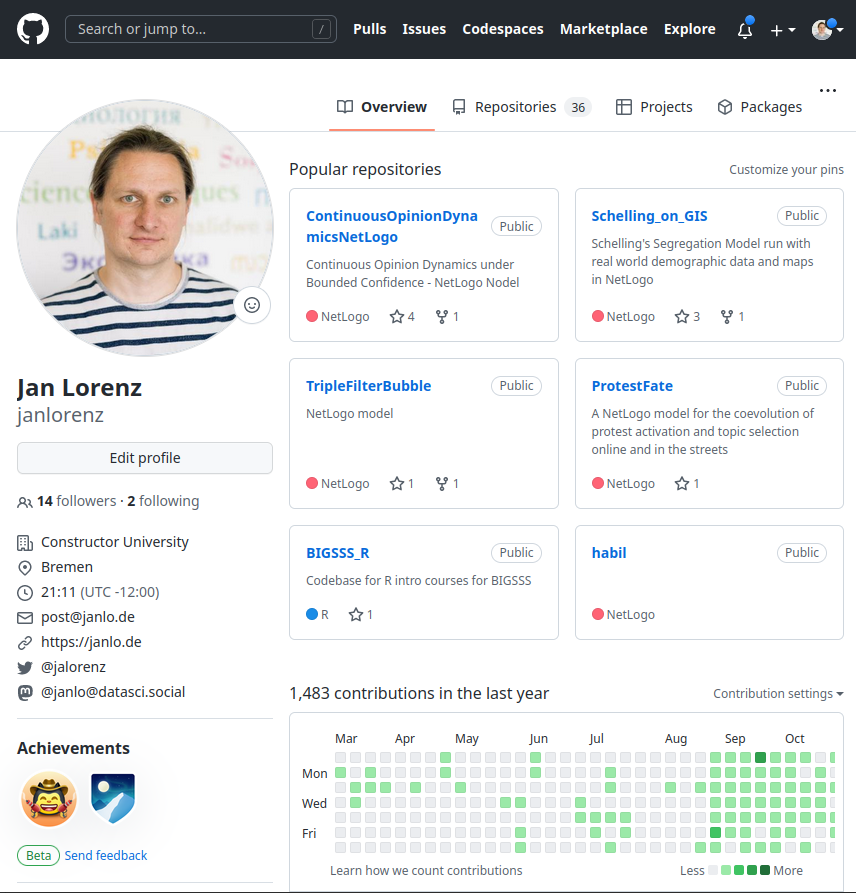
Task: Click the GitHub Octocat logo
Action: pos(33,29)
